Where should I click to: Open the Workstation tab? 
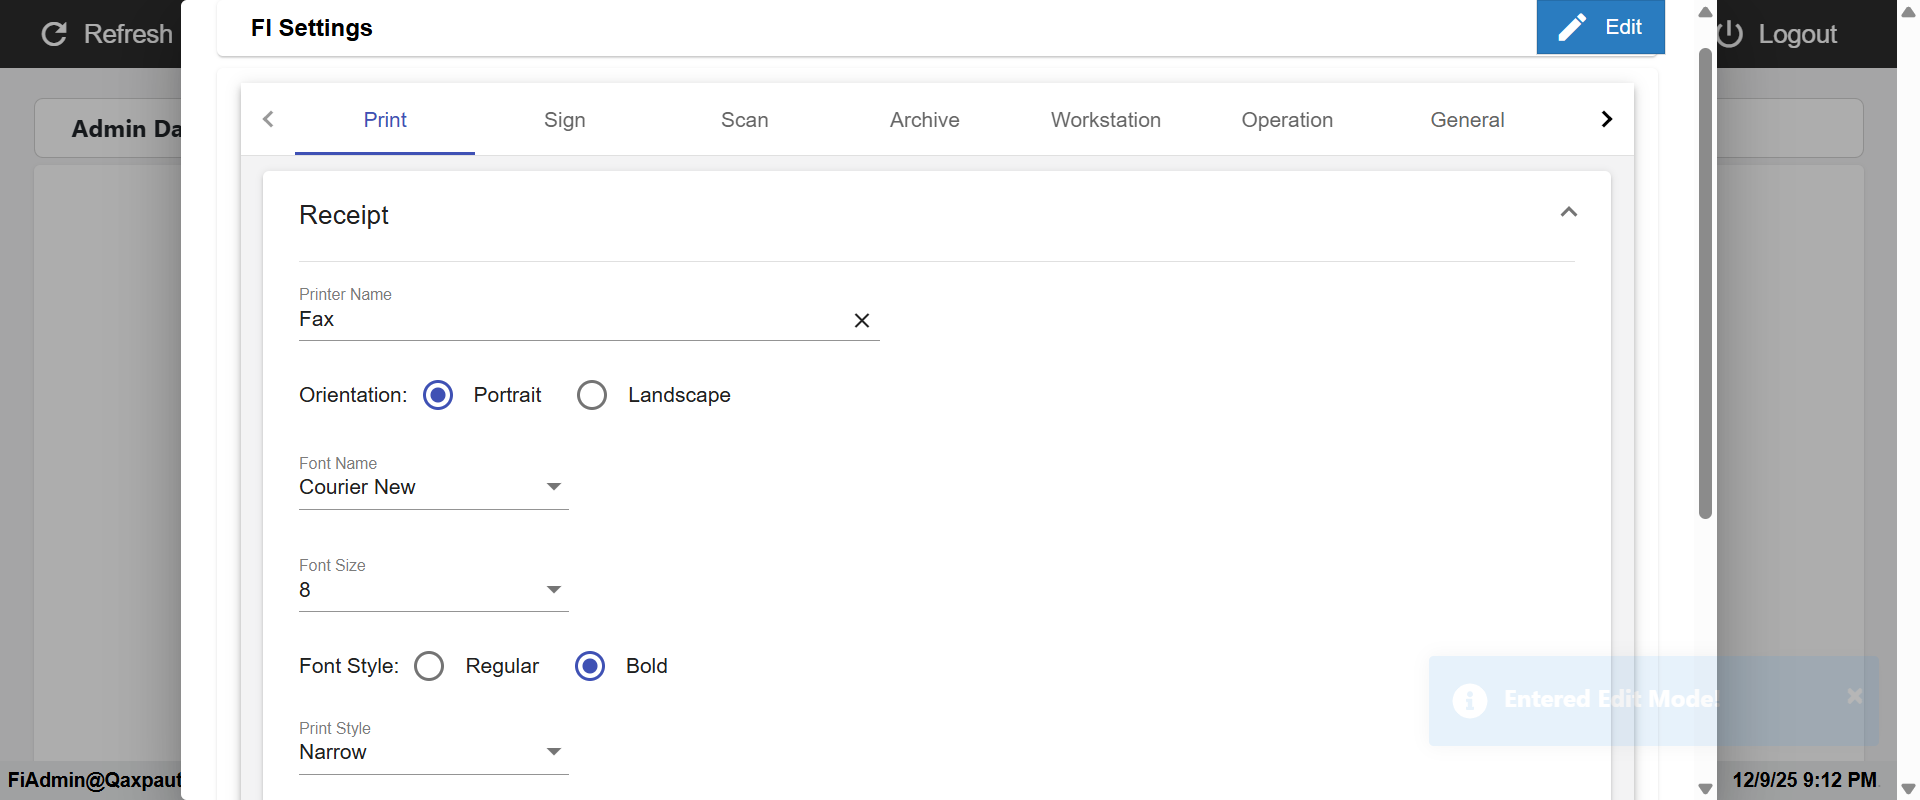pos(1105,120)
